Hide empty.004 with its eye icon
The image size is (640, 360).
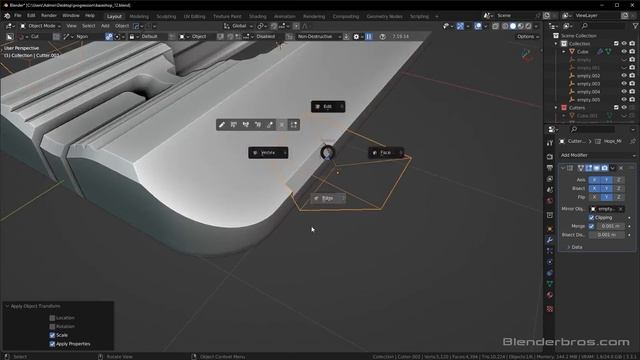(624, 91)
